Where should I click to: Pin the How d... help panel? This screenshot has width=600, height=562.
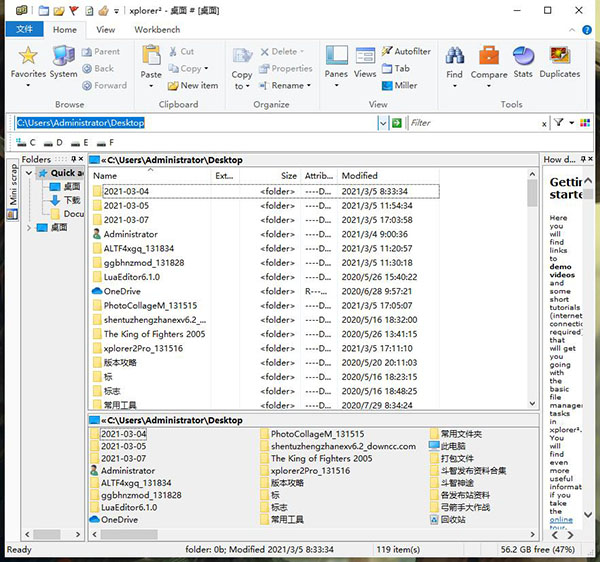[584, 159]
